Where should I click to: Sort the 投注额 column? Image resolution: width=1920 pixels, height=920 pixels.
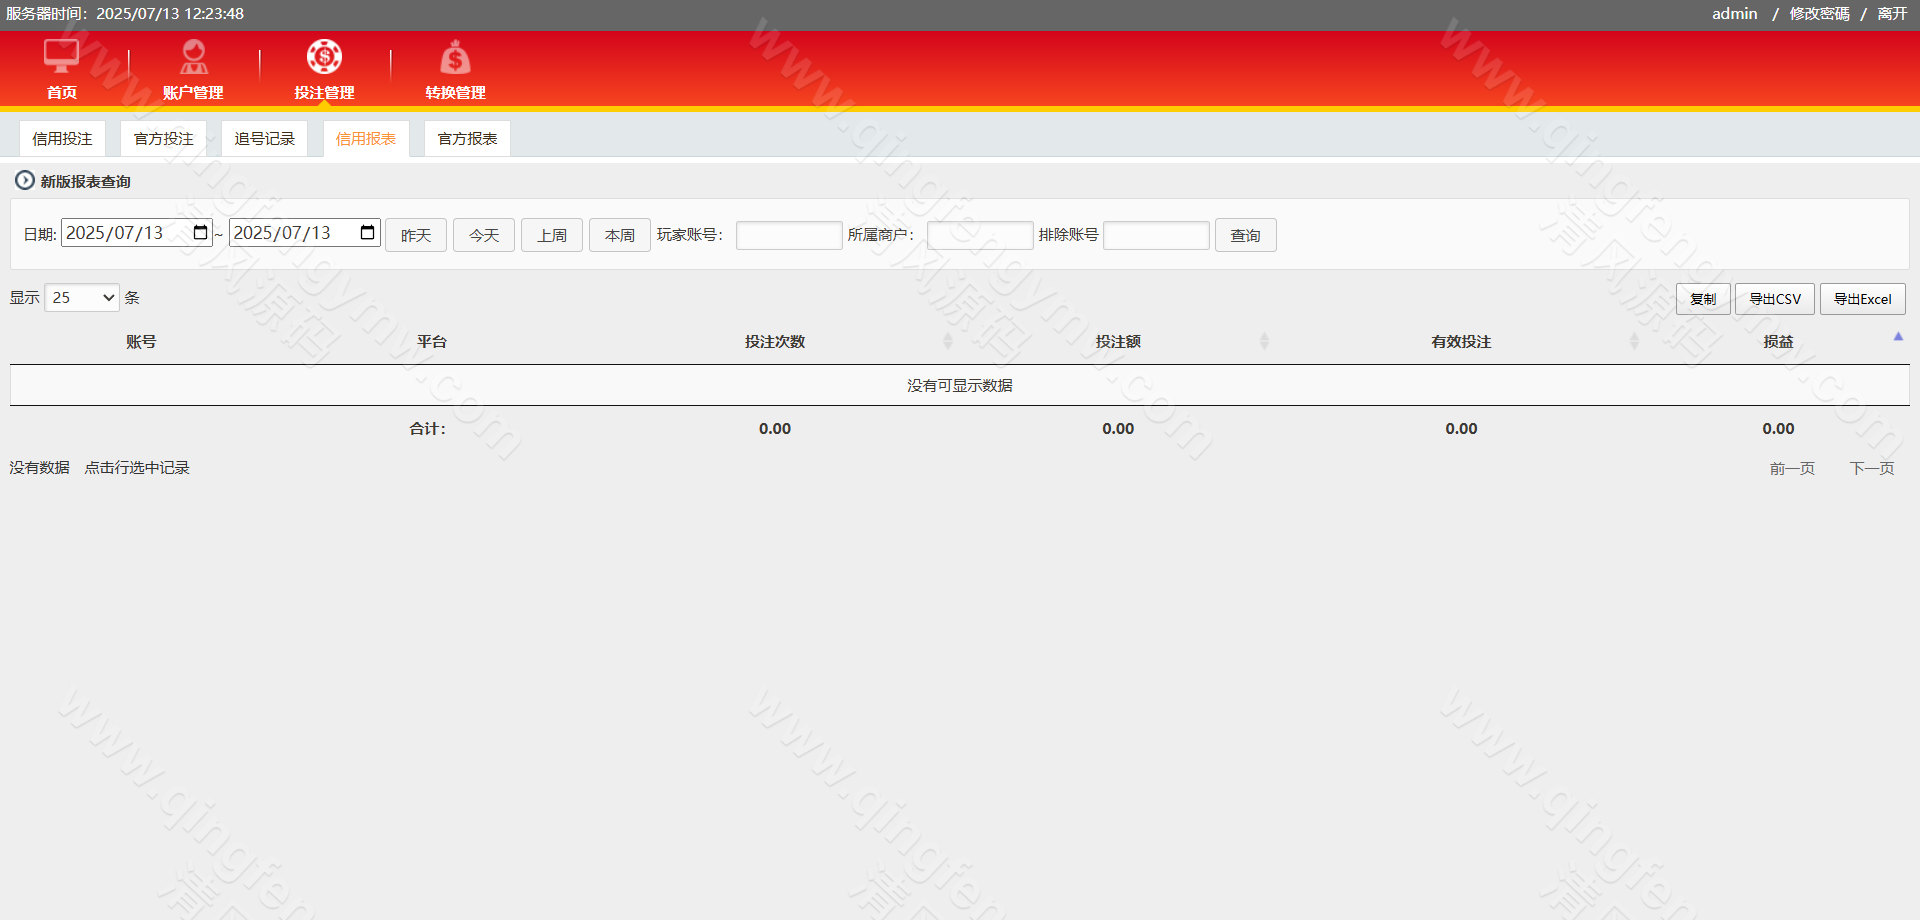pyautogui.click(x=1264, y=342)
